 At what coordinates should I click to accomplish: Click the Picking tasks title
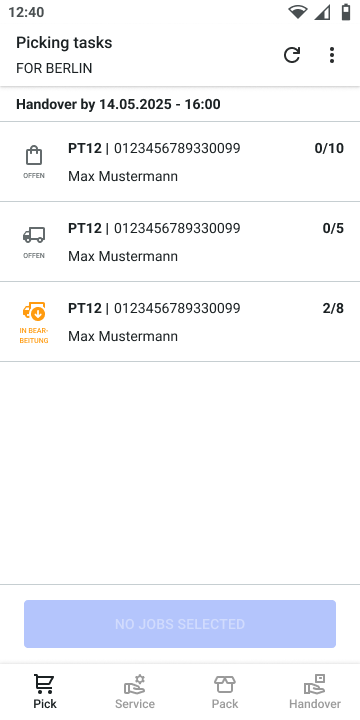[64, 43]
